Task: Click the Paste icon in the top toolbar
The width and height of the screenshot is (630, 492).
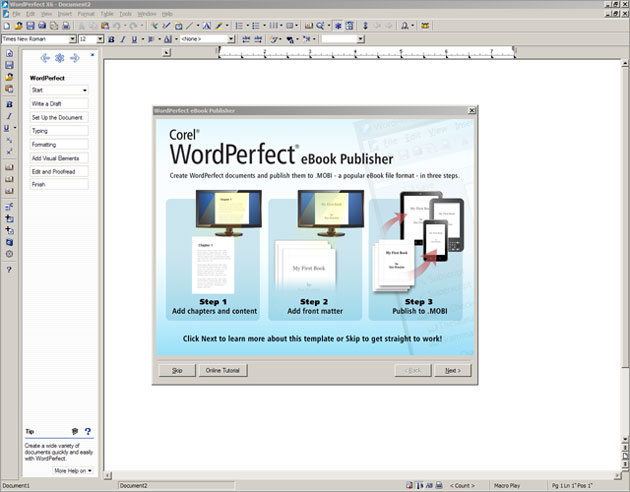Action: tap(105, 26)
